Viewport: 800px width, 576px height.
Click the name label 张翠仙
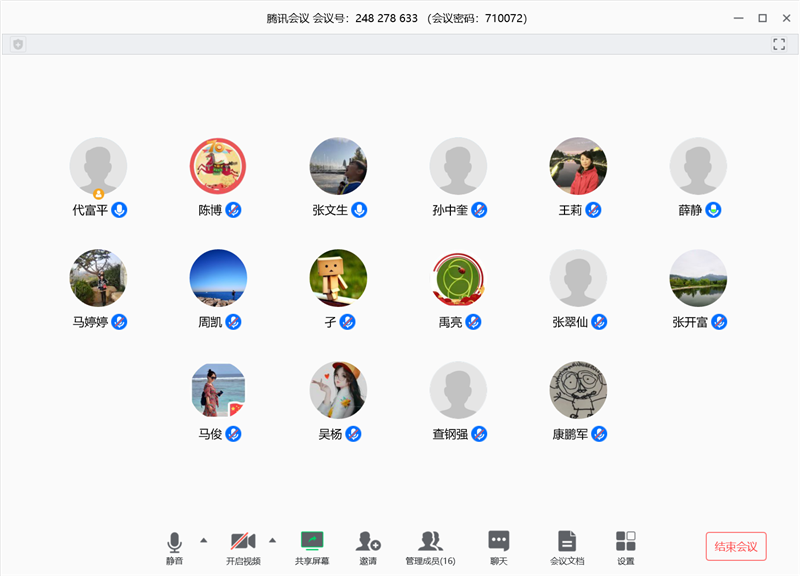click(x=570, y=322)
